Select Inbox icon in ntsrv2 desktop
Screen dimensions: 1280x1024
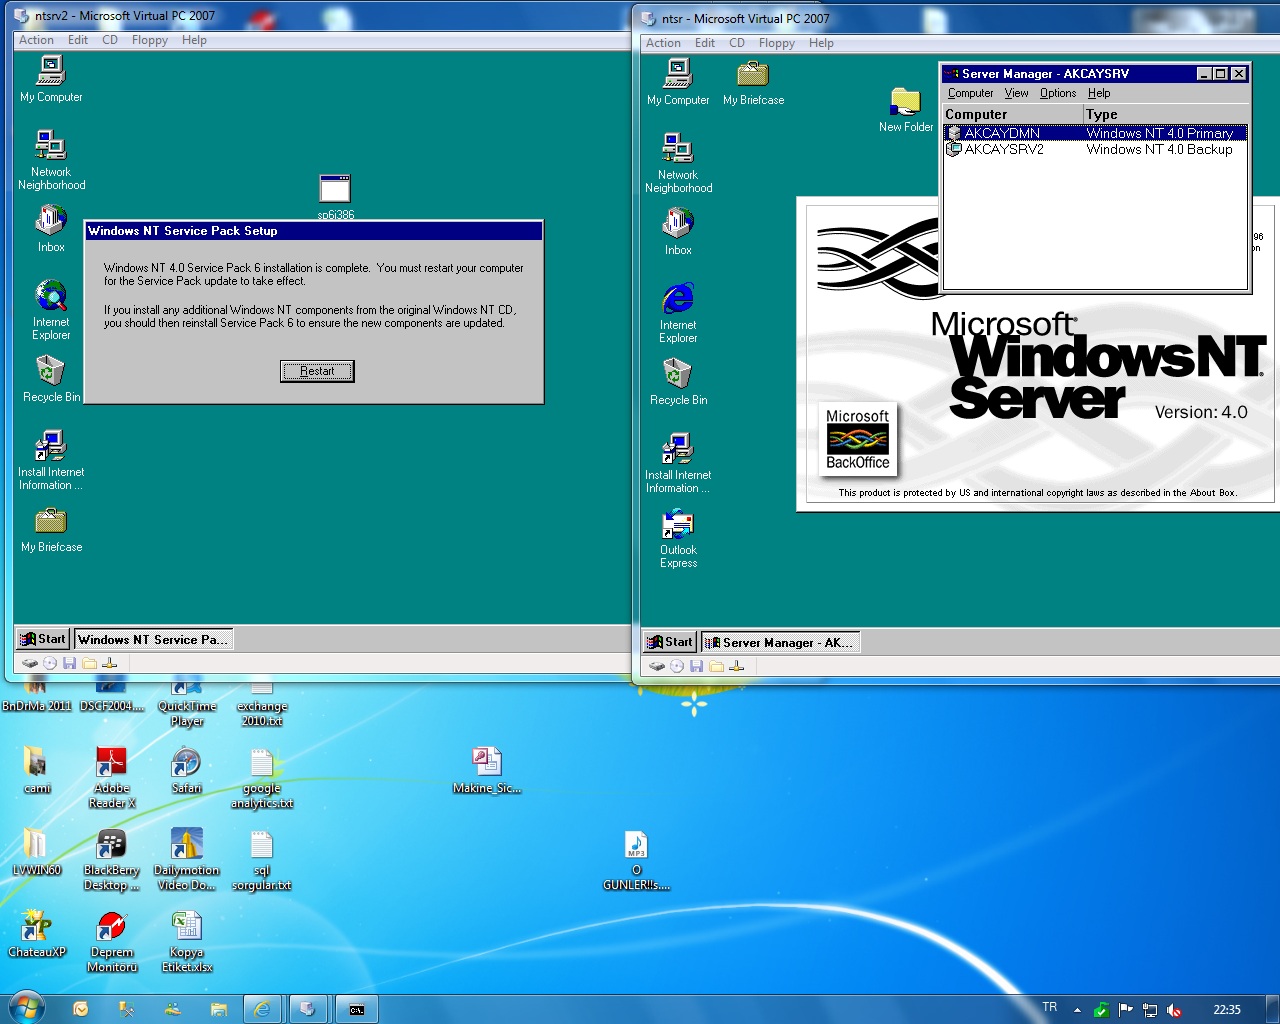click(51, 228)
